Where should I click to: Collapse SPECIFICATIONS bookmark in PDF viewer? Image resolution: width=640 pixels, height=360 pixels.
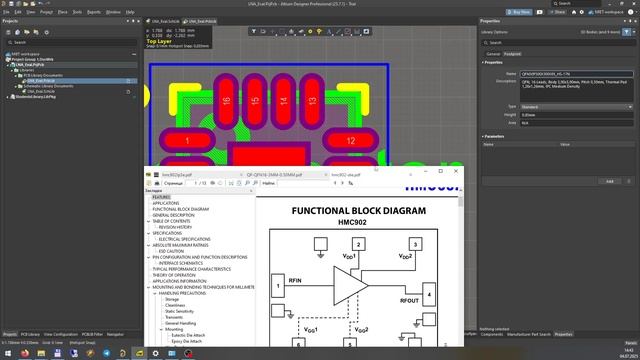(x=149, y=233)
